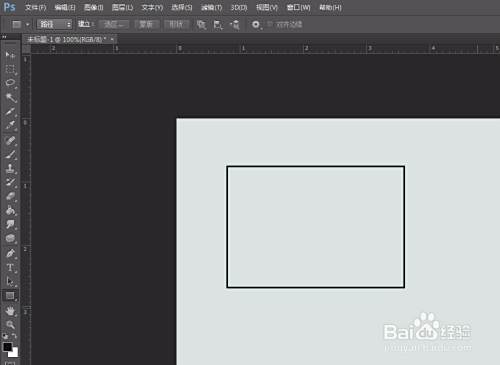Select the Path Selection arrow tool
Screen dimensions: 500x365
[10, 282]
